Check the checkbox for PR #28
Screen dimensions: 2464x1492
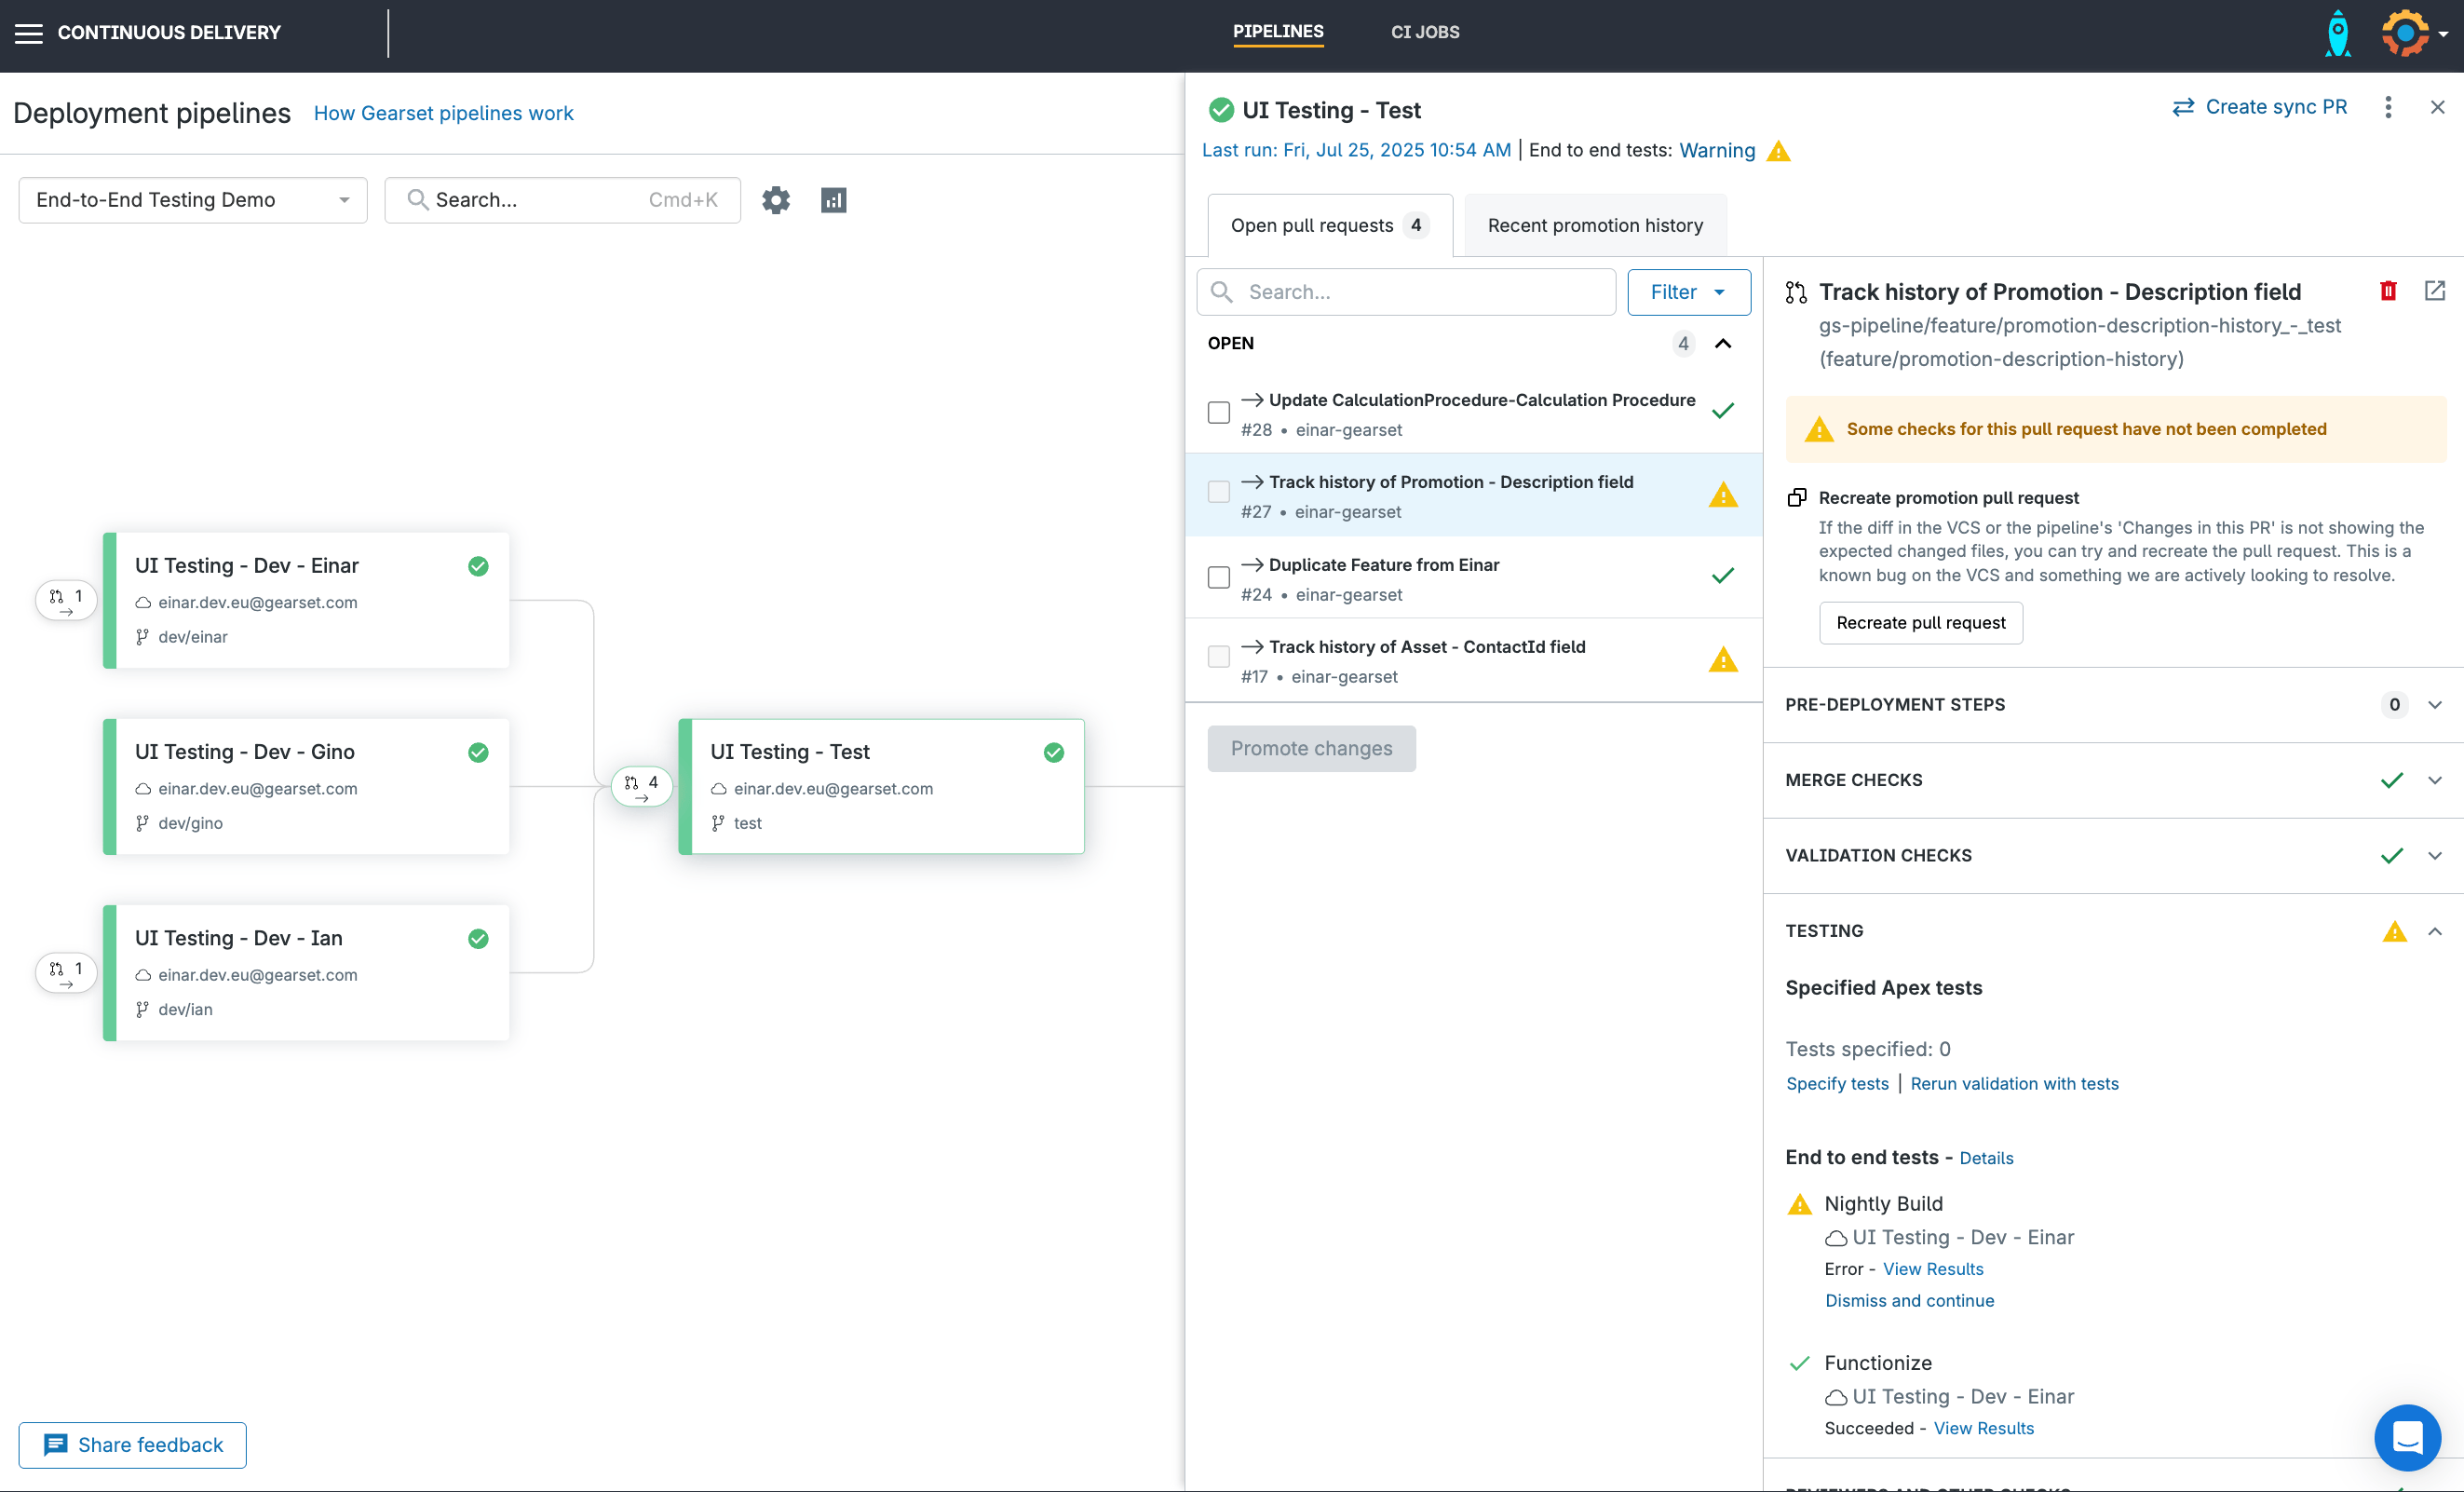[1218, 412]
